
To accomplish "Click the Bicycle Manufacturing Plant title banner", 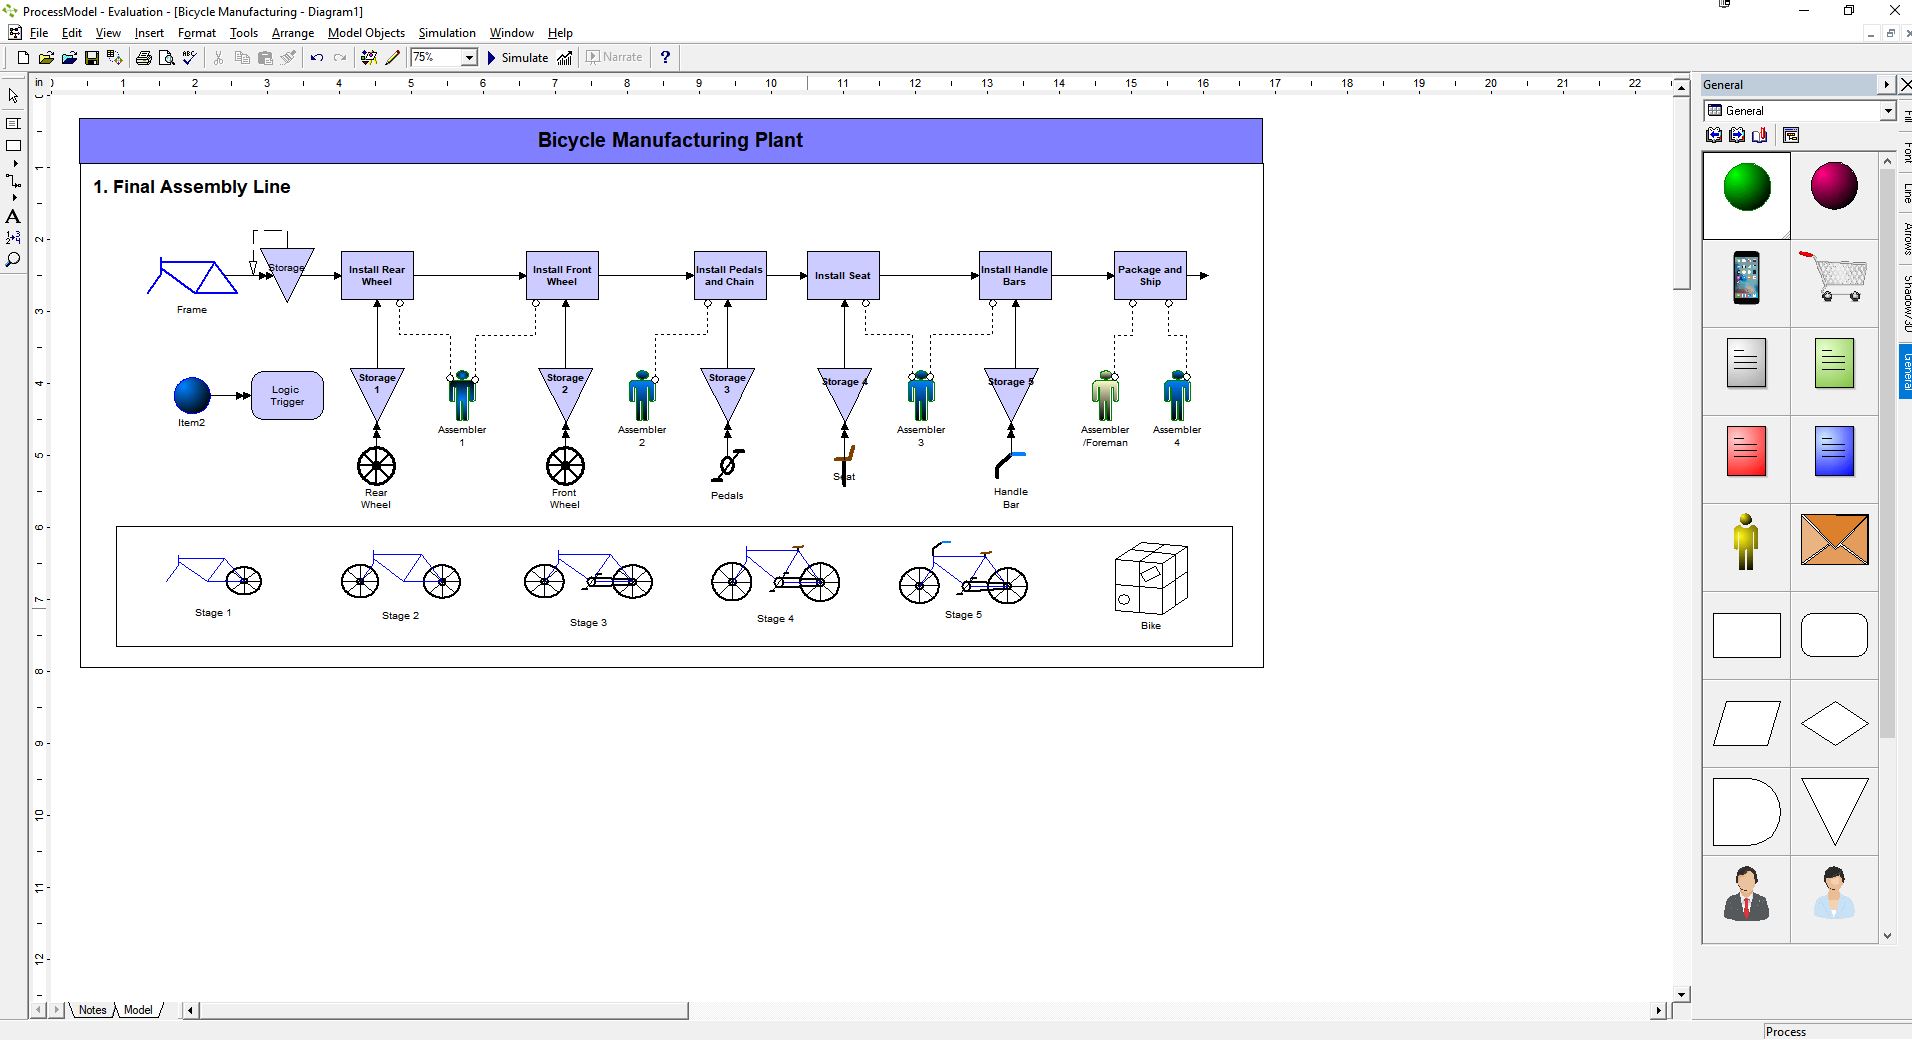I will coord(670,141).
